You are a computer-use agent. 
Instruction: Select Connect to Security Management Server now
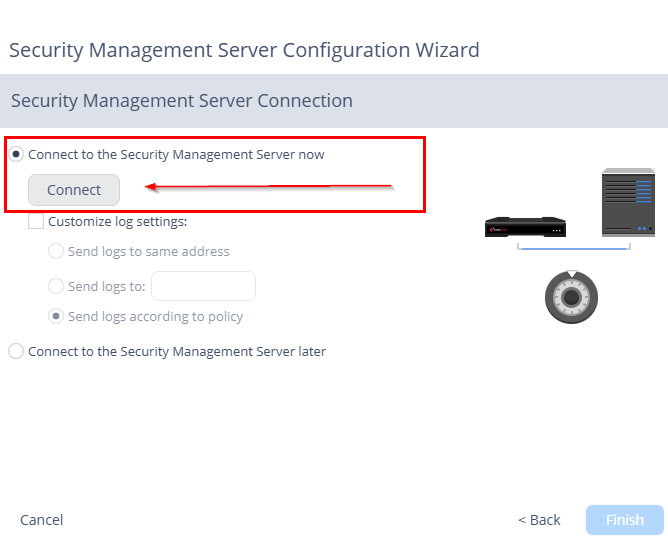point(16,154)
